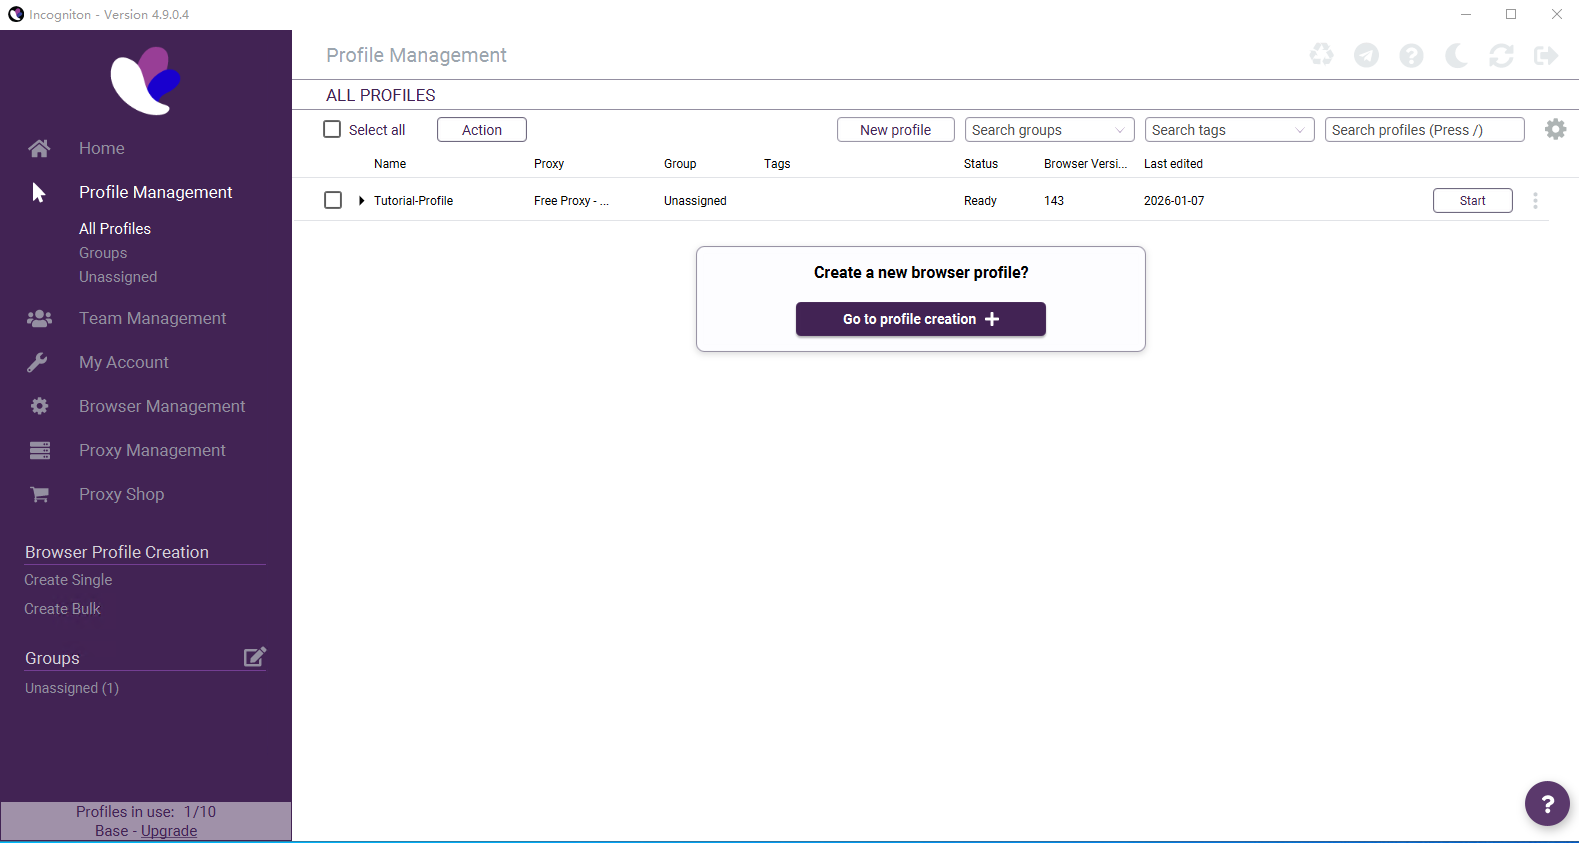Open the Search tags dropdown
The image size is (1579, 843).
click(1229, 130)
